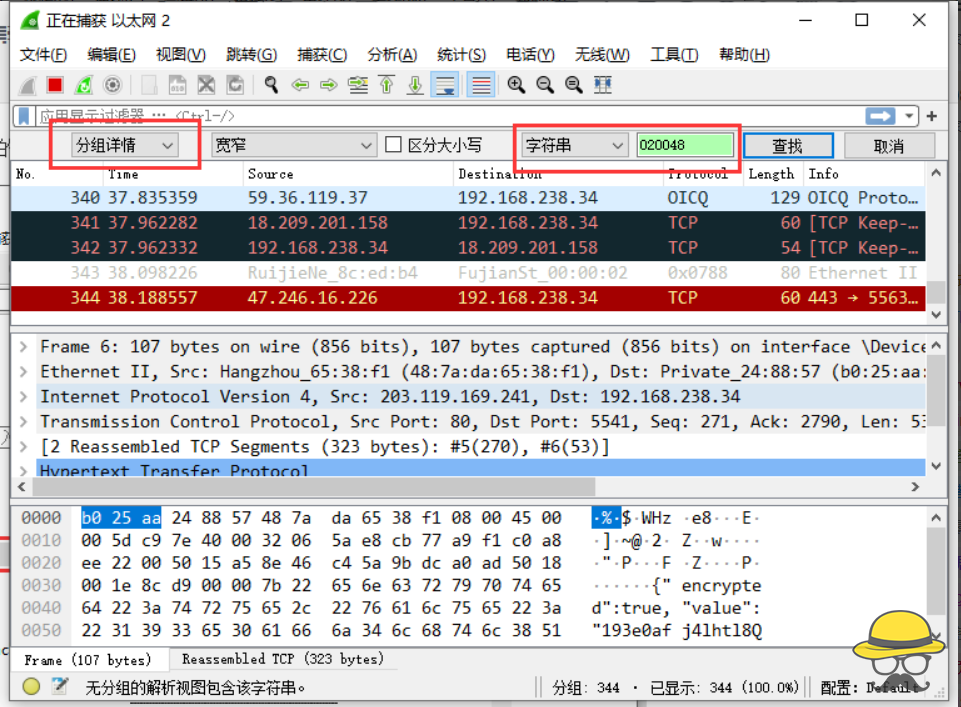Stop the running packet capture
The image size is (961, 707).
tap(55, 86)
